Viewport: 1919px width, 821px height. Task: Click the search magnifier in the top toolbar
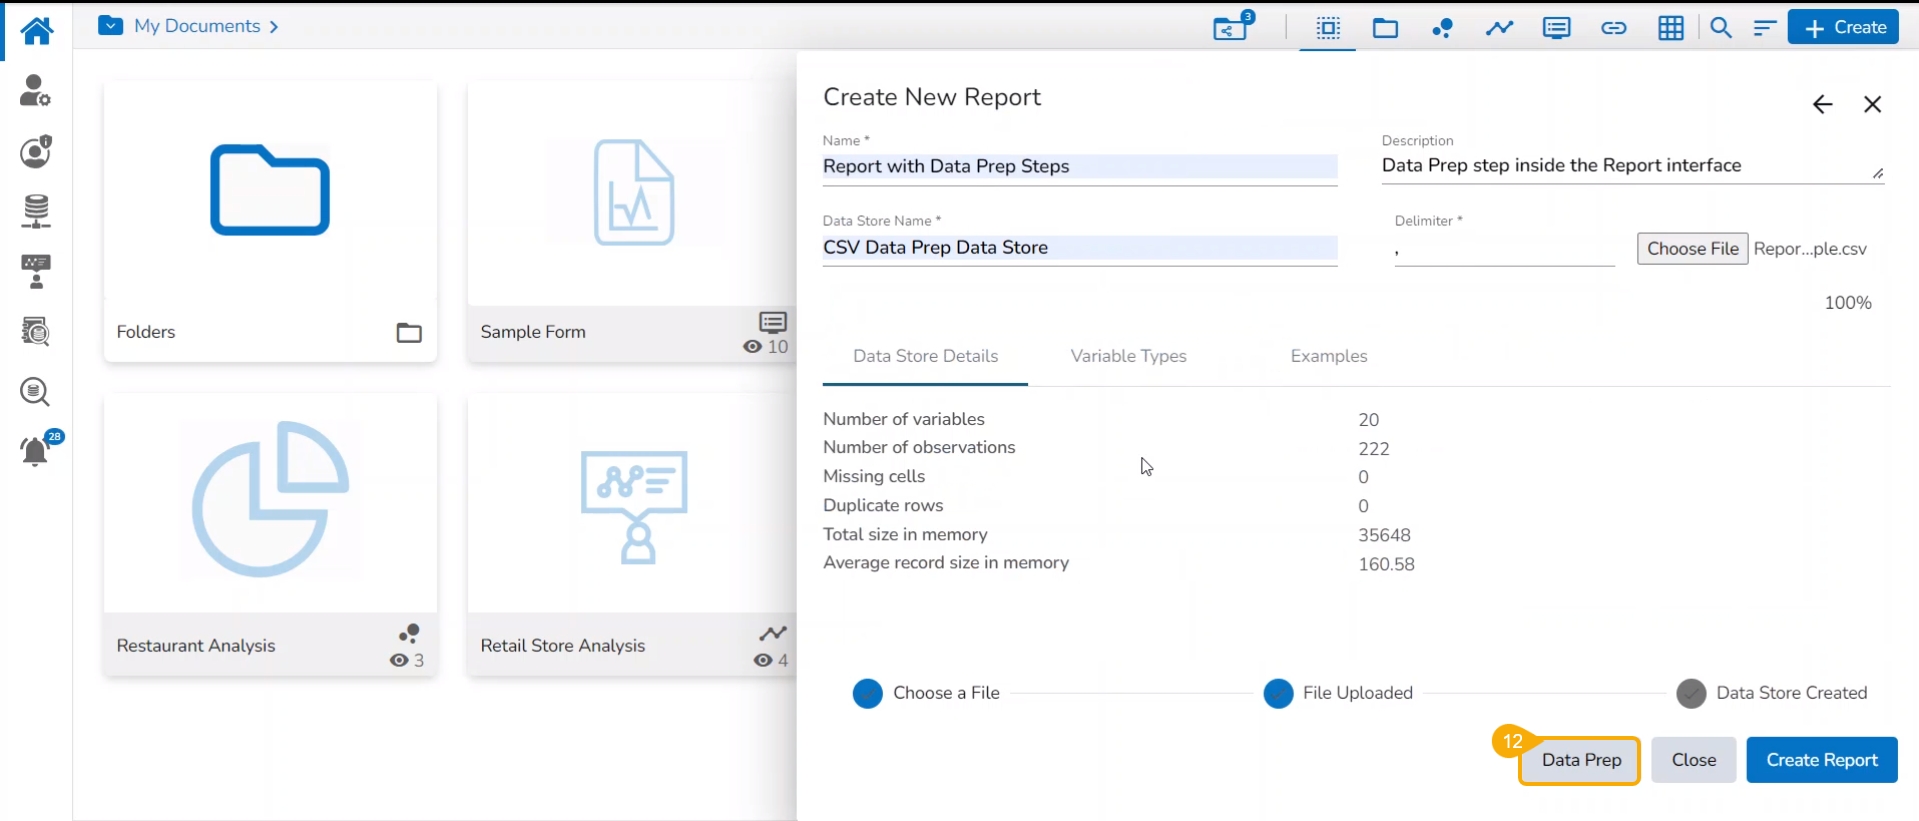tap(1720, 28)
